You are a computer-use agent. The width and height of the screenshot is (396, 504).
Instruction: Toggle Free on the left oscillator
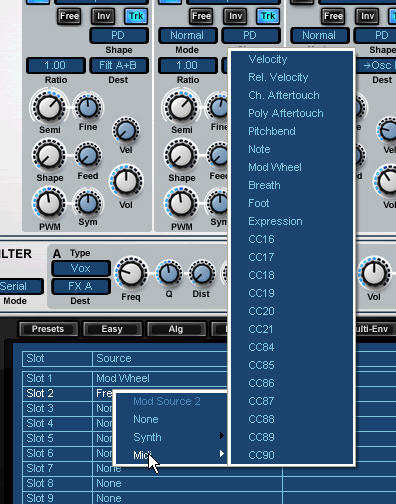(69, 16)
